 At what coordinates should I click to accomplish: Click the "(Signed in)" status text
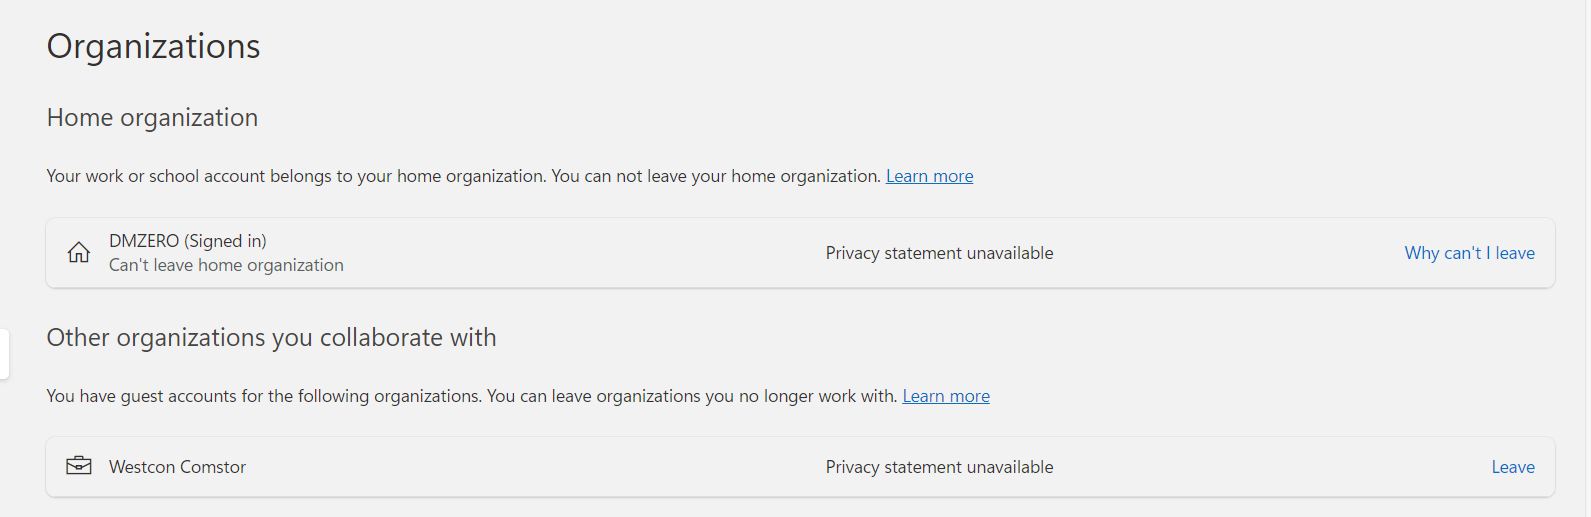point(225,241)
